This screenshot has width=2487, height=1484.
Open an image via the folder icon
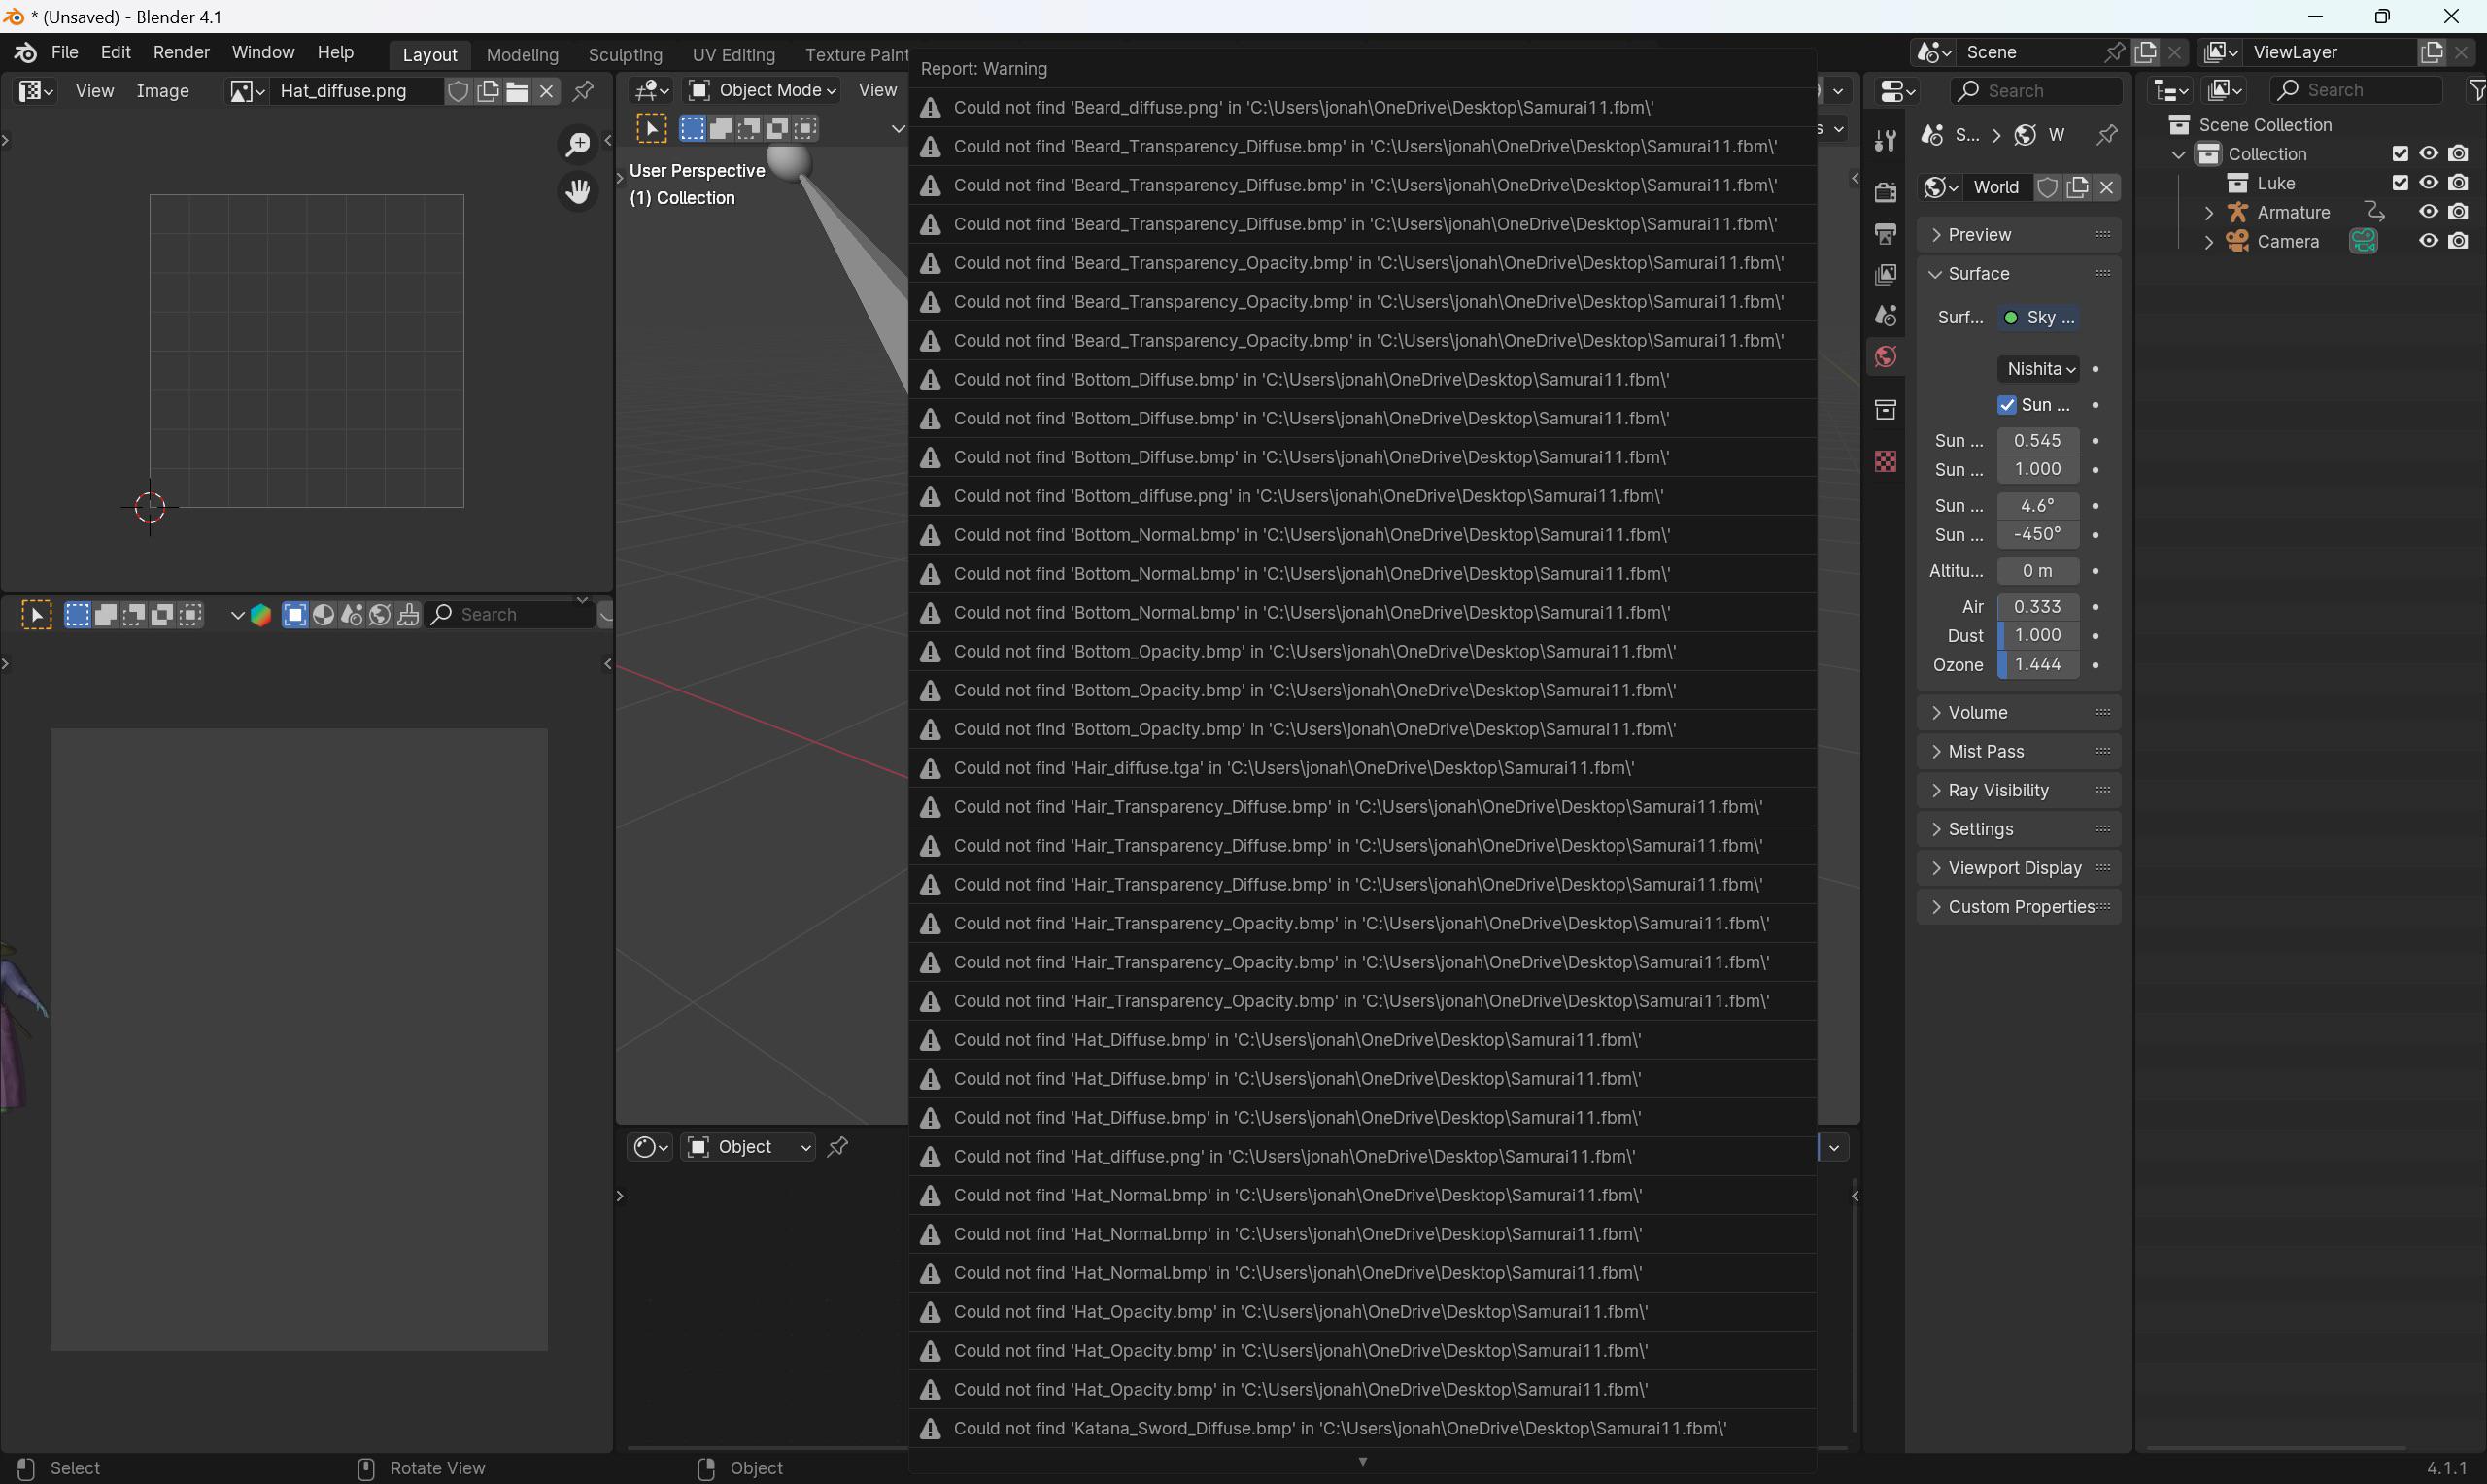coord(517,91)
